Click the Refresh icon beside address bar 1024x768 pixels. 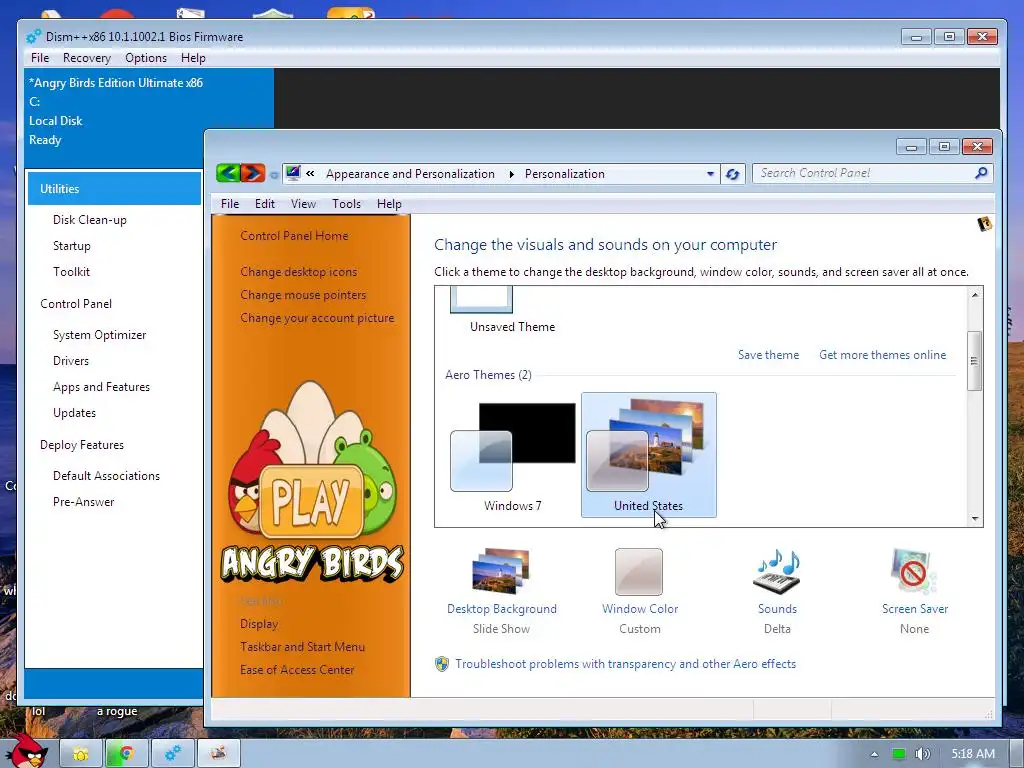pos(733,174)
